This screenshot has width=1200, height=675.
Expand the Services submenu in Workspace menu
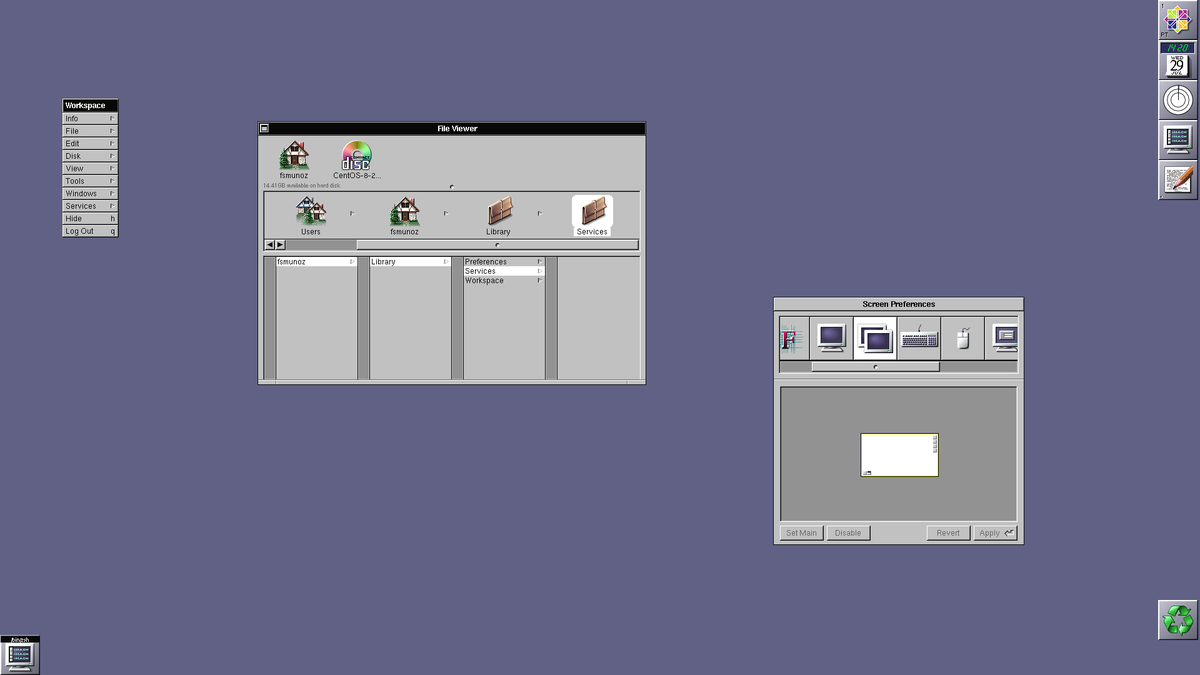tap(88, 205)
